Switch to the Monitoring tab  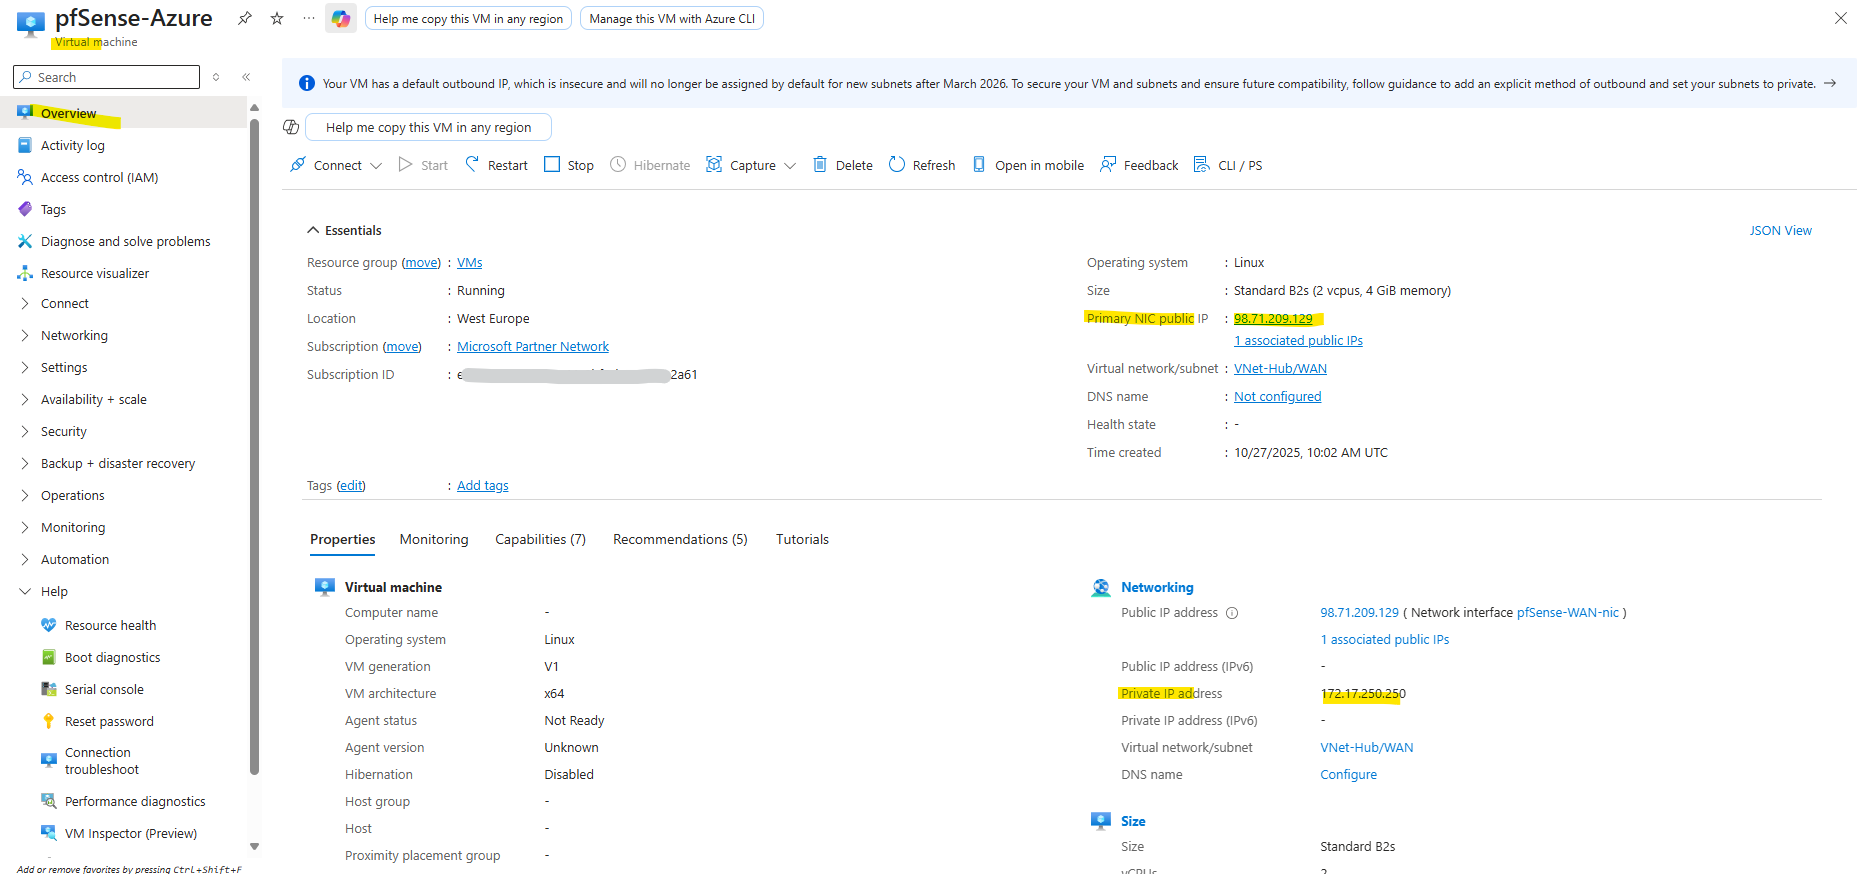(x=433, y=539)
